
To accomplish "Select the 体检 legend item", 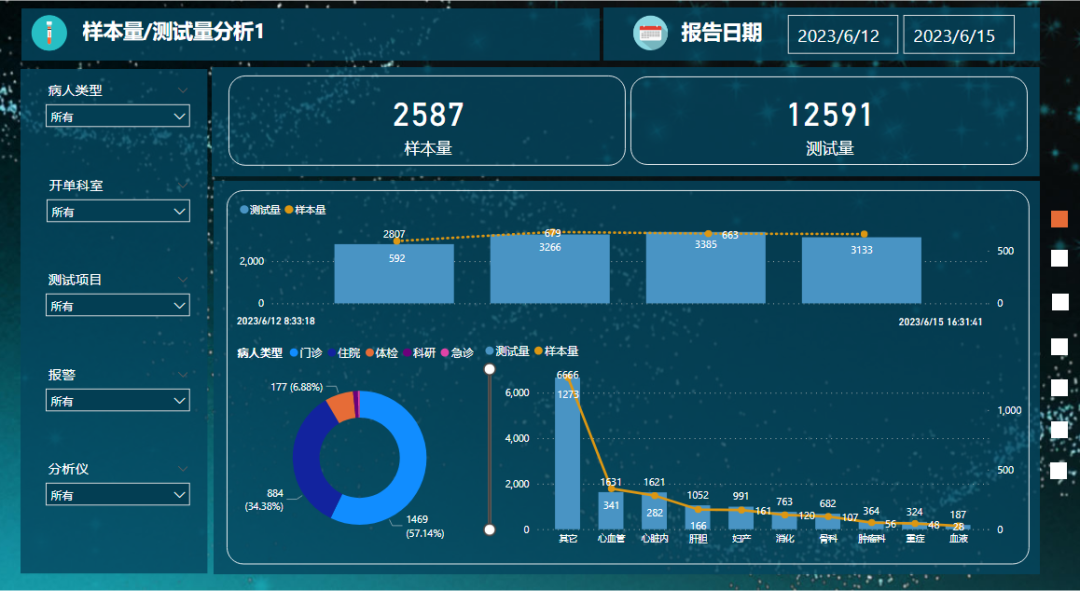I will pyautogui.click(x=382, y=353).
